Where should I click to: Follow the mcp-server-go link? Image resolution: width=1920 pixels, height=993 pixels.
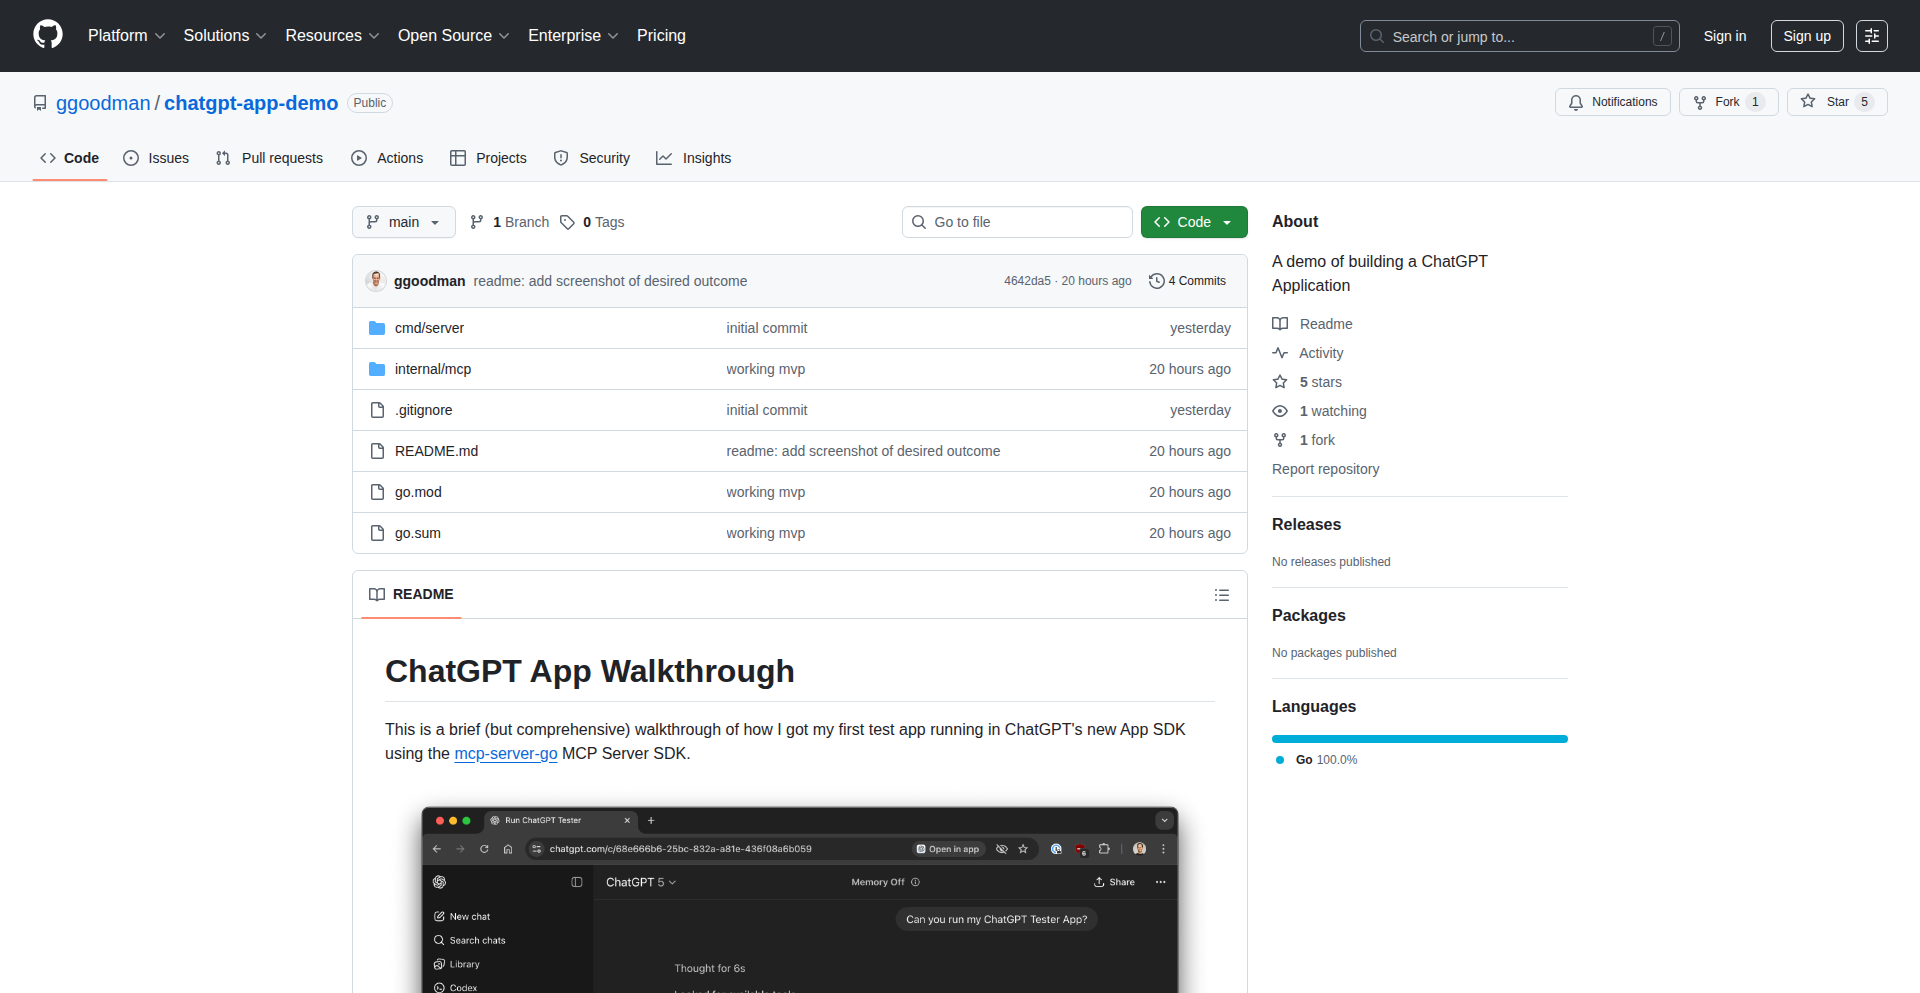[505, 754]
